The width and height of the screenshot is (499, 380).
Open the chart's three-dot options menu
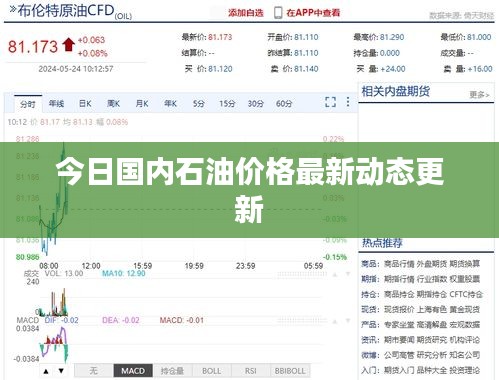[348, 102]
